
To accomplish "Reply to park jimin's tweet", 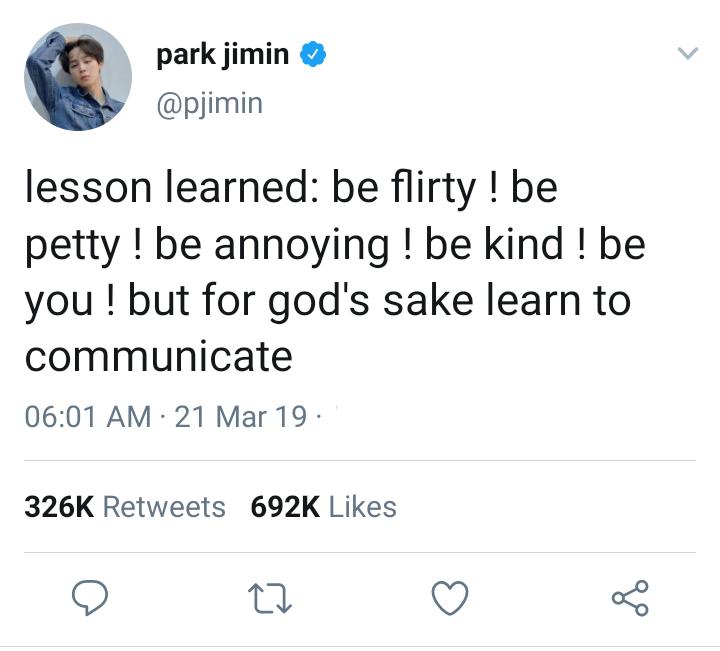I will (90, 597).
